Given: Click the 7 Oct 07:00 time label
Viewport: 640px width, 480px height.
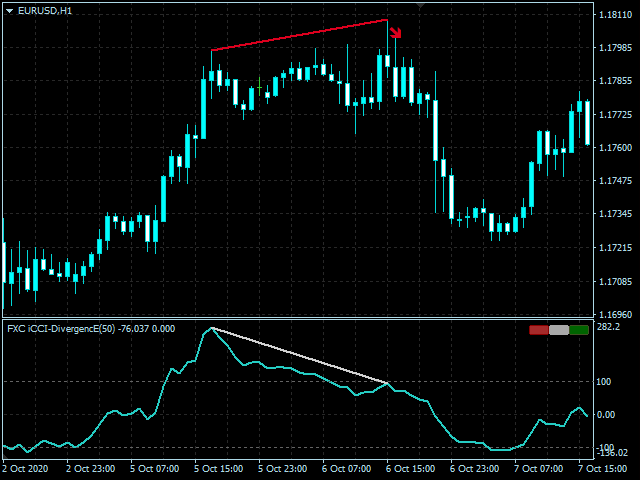Looking at the screenshot, I should tap(538, 468).
